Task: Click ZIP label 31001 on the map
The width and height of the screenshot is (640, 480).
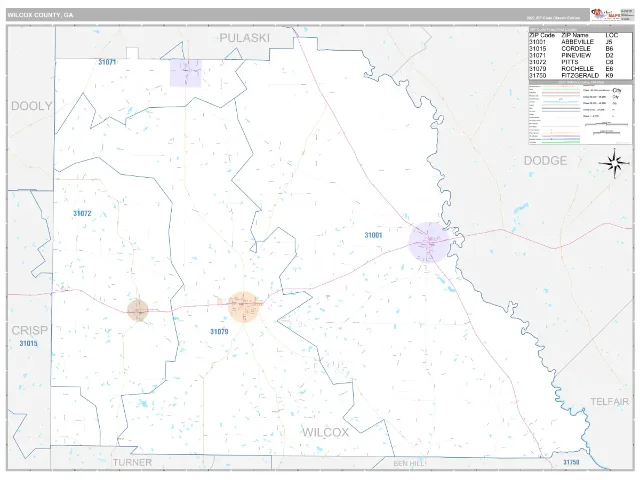Action: (x=373, y=235)
